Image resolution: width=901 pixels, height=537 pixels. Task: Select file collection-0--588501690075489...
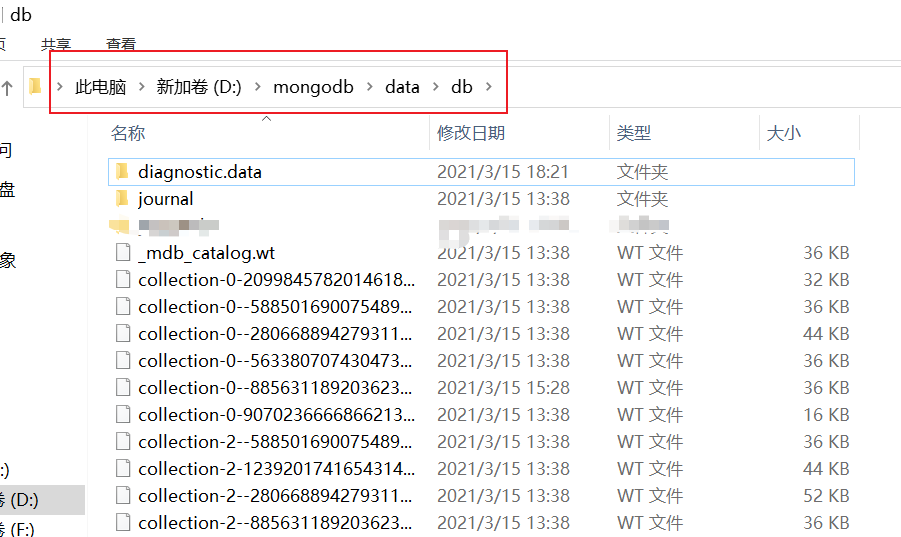pyautogui.click(x=275, y=307)
